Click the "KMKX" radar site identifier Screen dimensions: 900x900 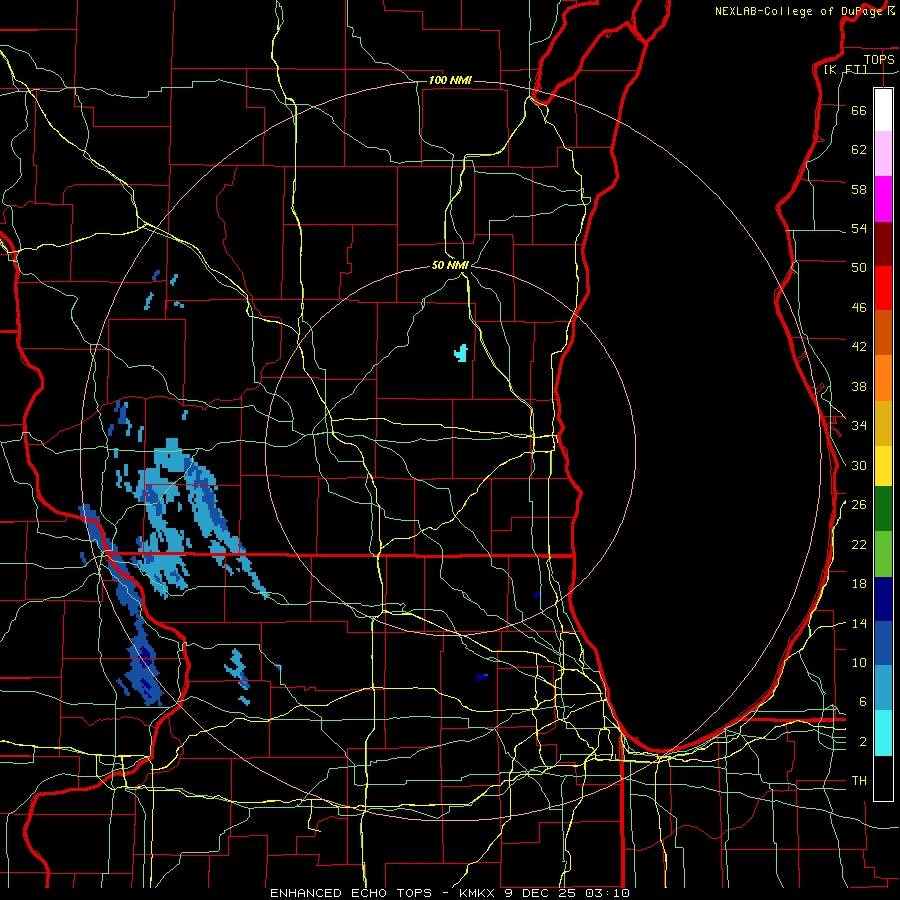click(x=479, y=893)
